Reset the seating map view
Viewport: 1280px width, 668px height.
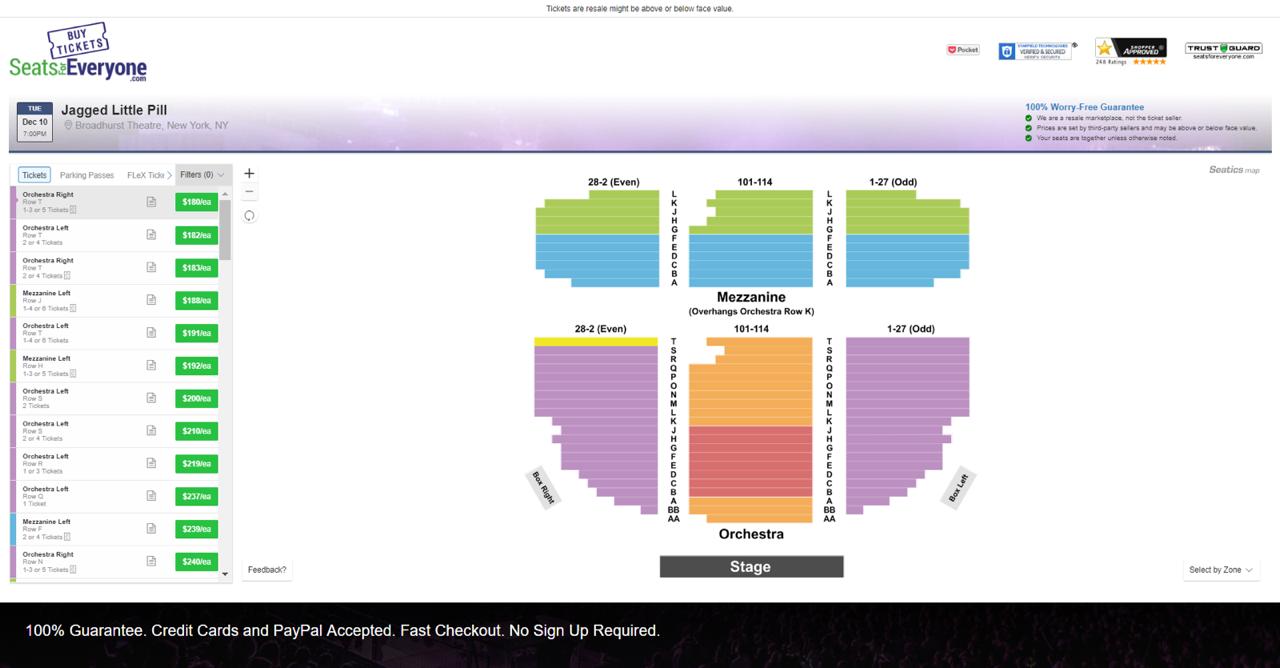[x=249, y=216]
